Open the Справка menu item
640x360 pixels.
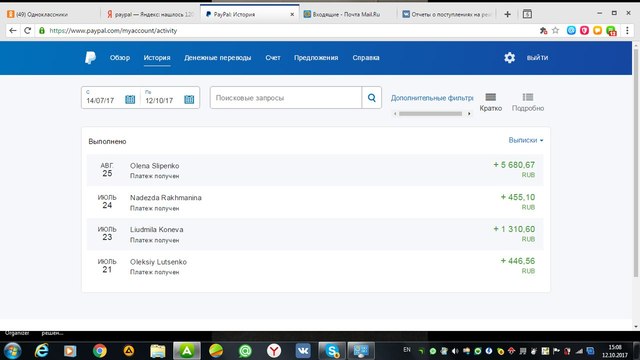366,58
